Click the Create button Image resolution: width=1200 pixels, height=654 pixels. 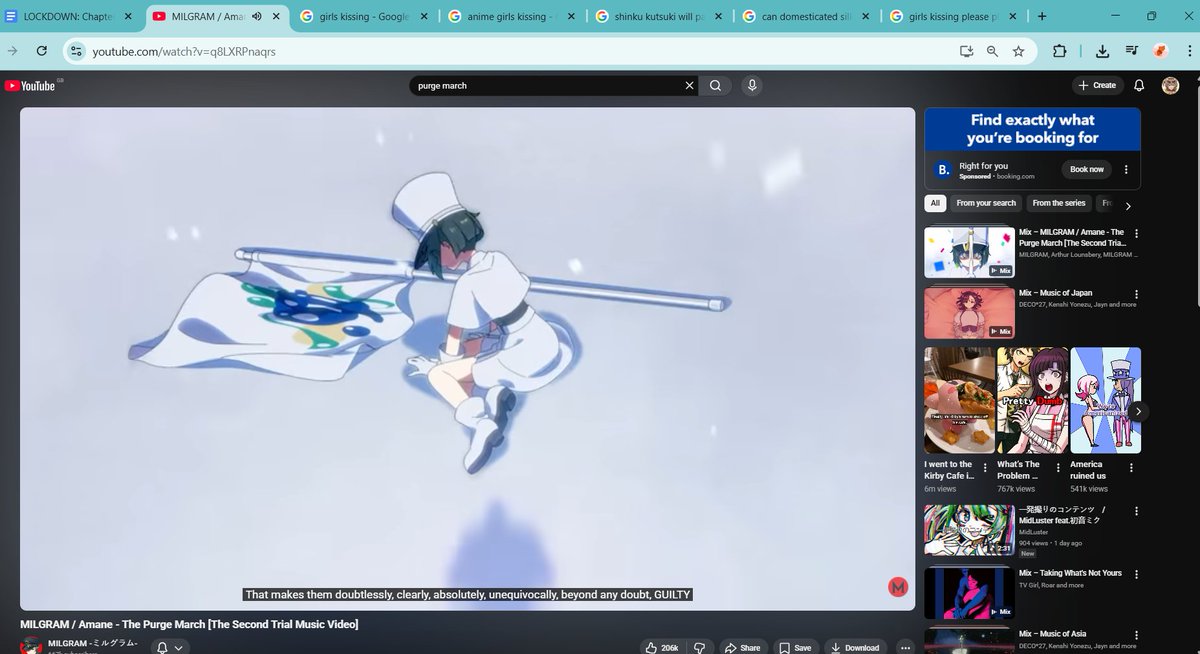point(1097,86)
